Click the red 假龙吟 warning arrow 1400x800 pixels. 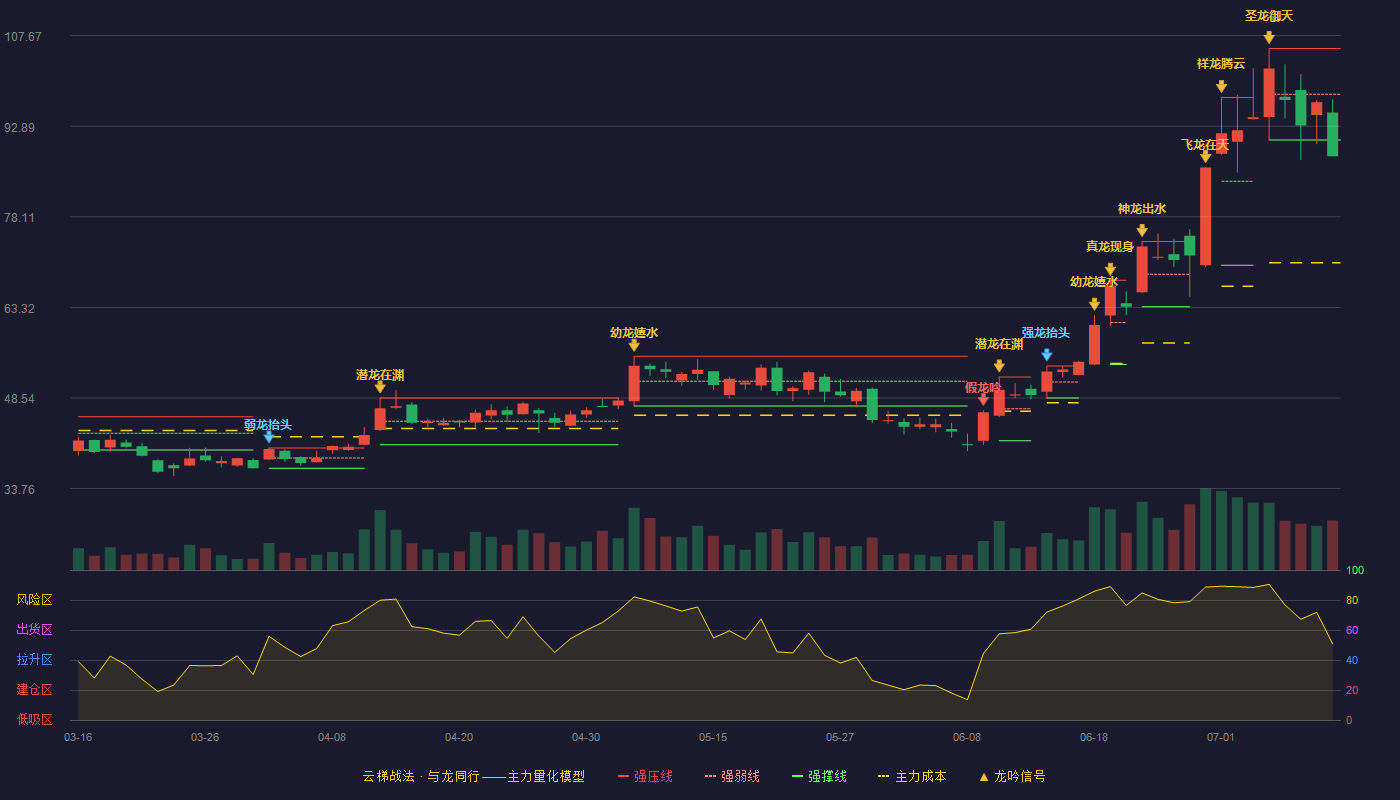coord(983,399)
